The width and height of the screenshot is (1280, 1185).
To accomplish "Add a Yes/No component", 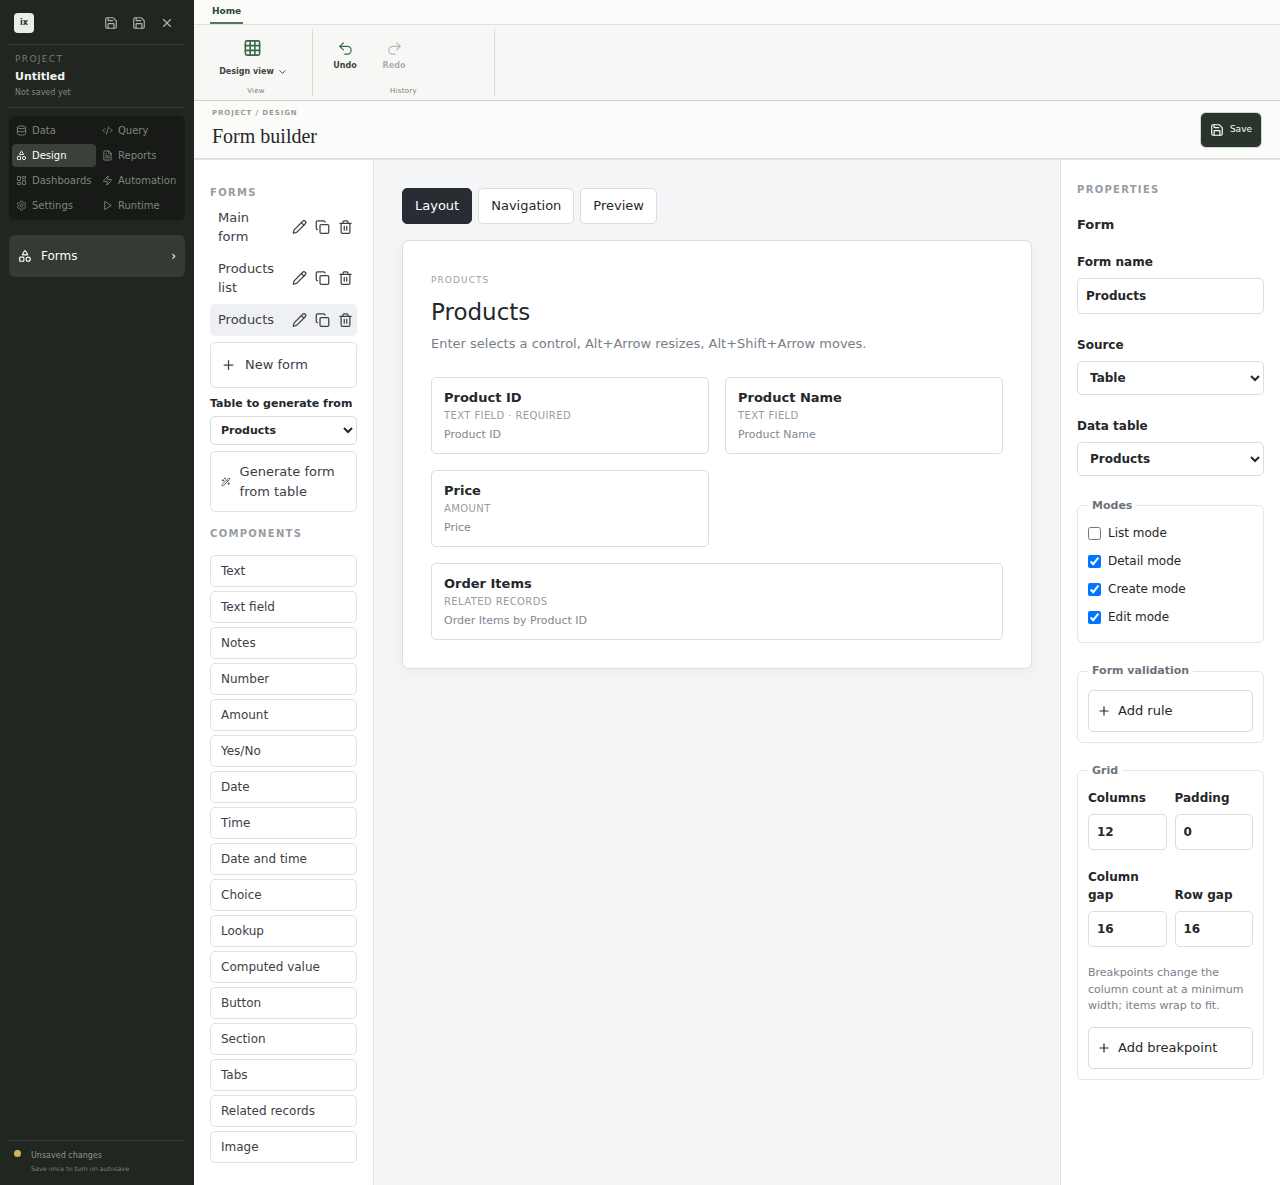I will pyautogui.click(x=283, y=751).
